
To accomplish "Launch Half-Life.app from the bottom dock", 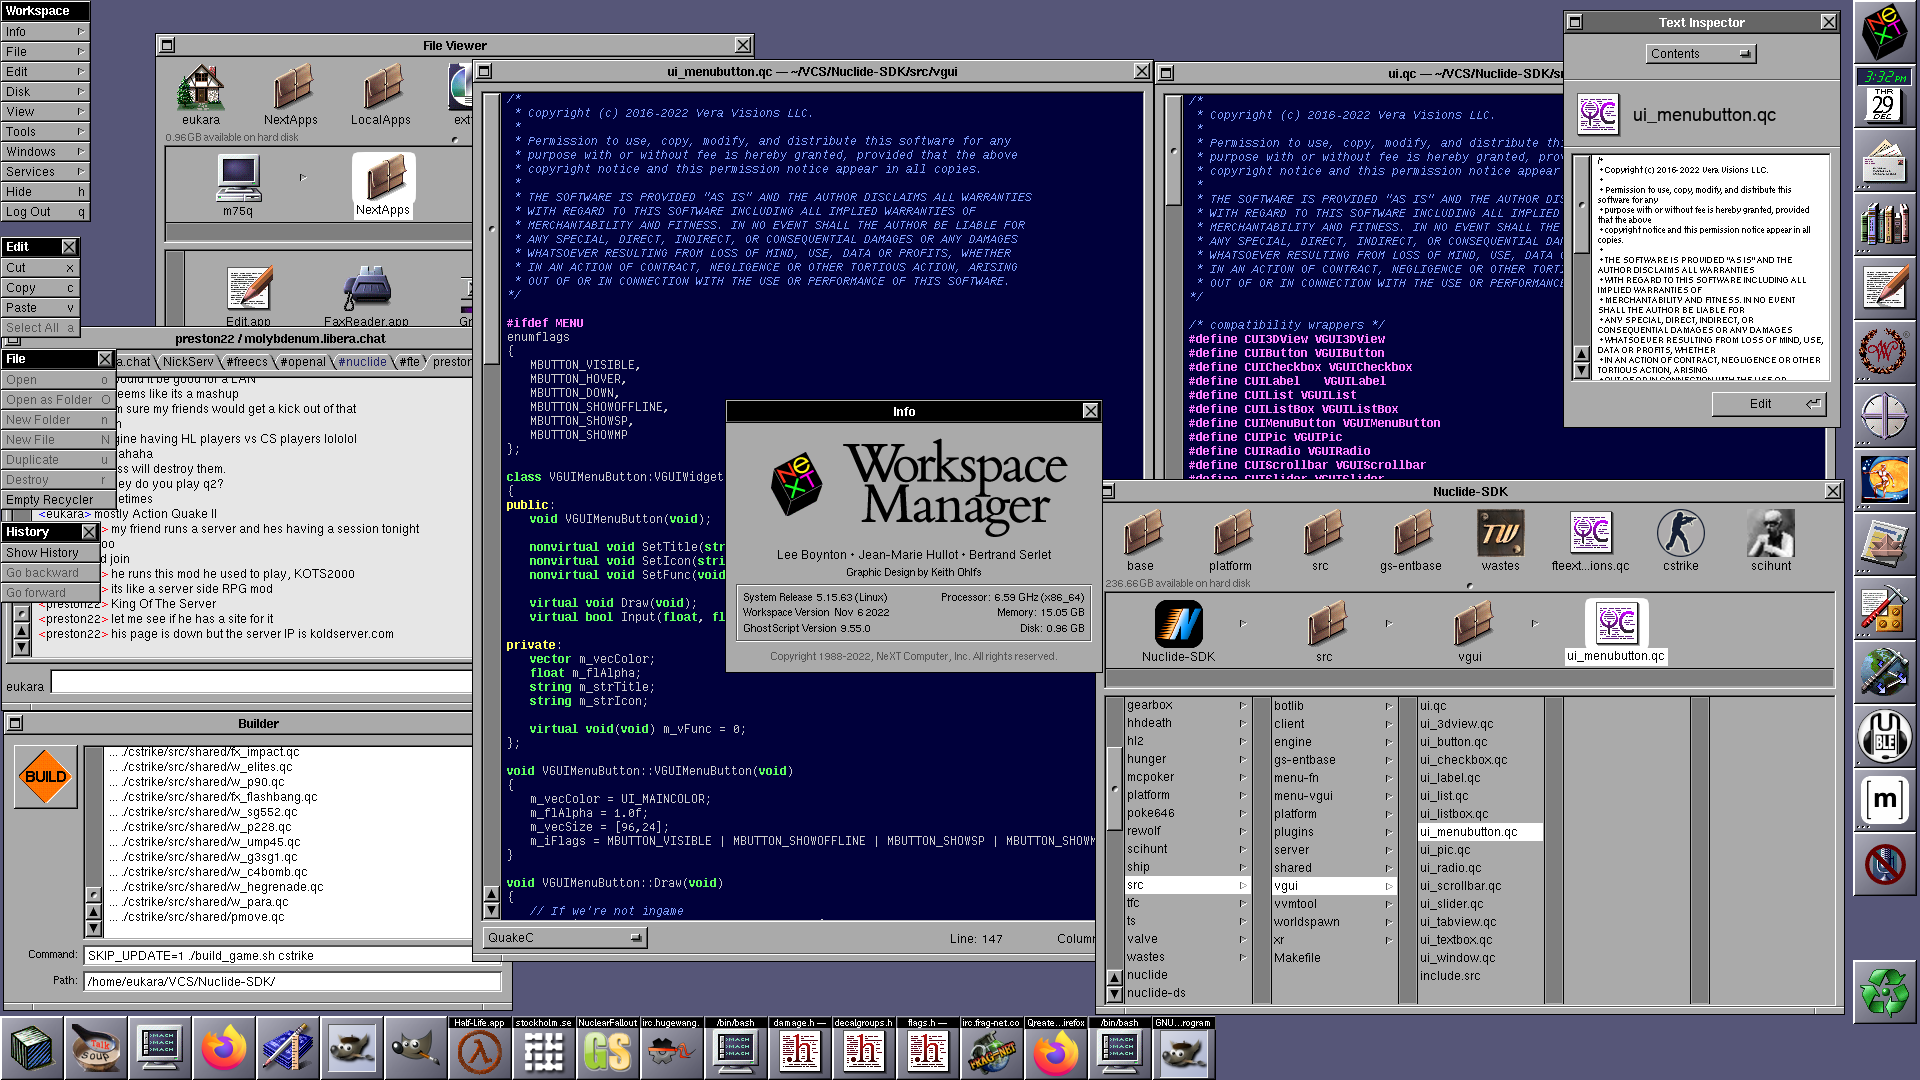I will click(x=480, y=1052).
